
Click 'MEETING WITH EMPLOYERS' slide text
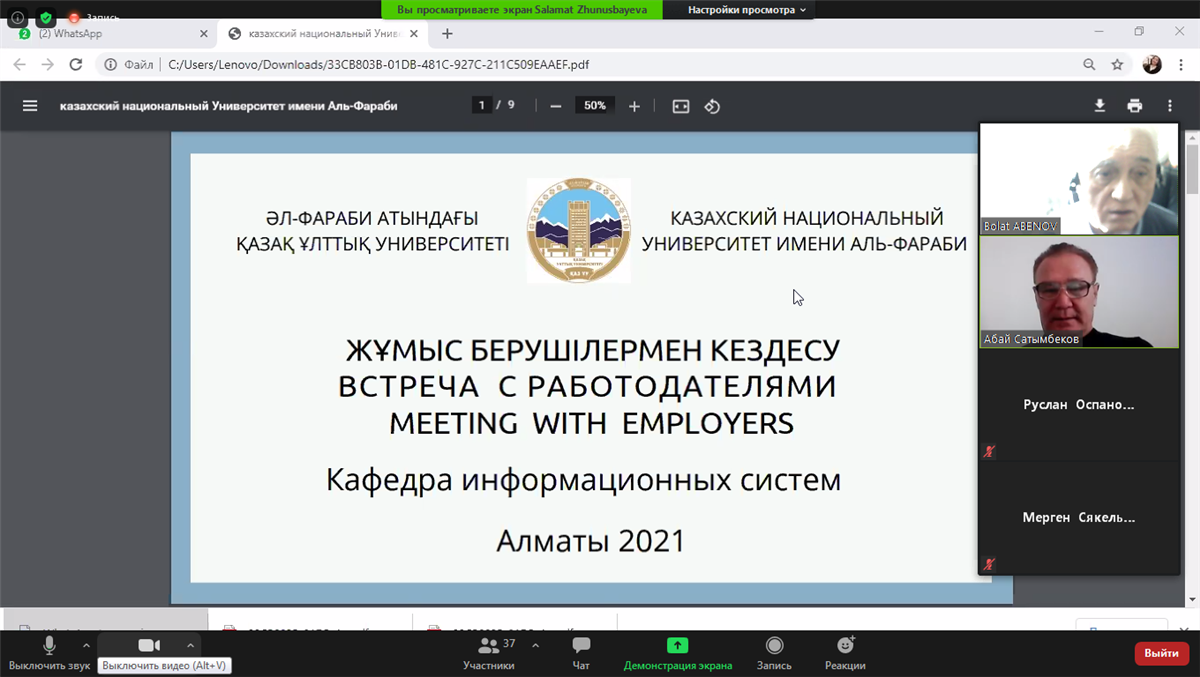click(x=591, y=423)
